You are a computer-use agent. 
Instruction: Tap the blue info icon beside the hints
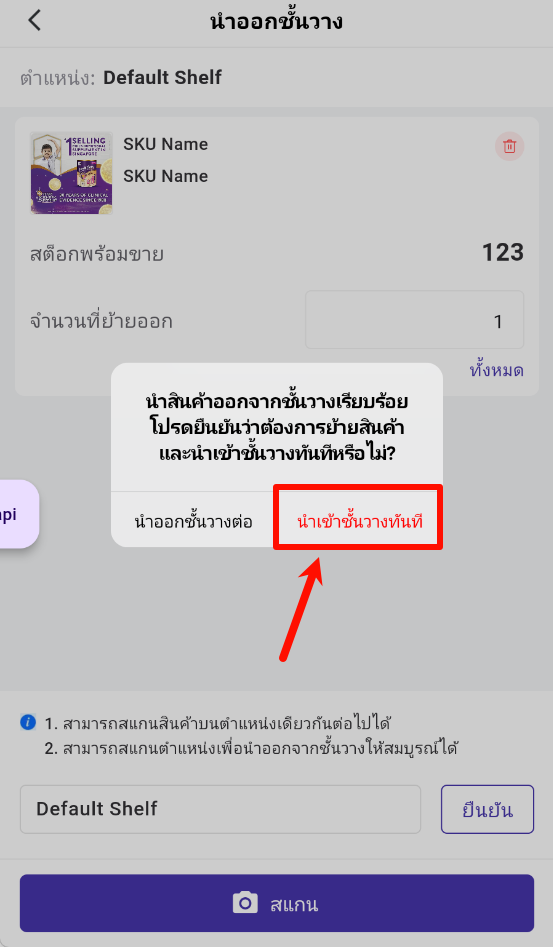[28, 722]
